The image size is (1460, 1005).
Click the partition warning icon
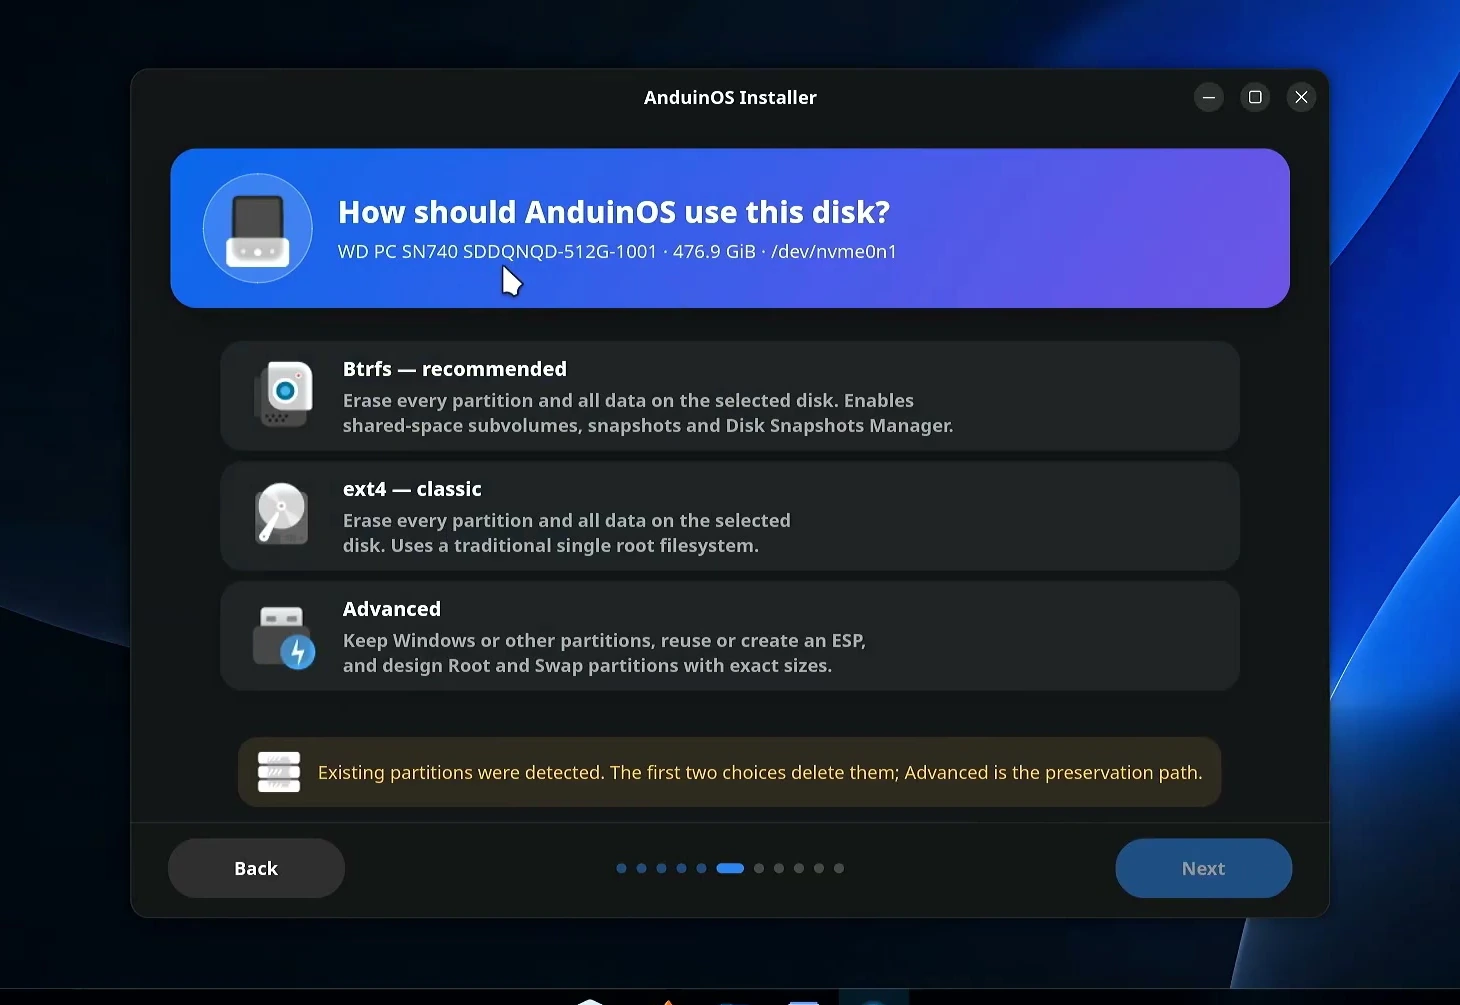pos(279,772)
